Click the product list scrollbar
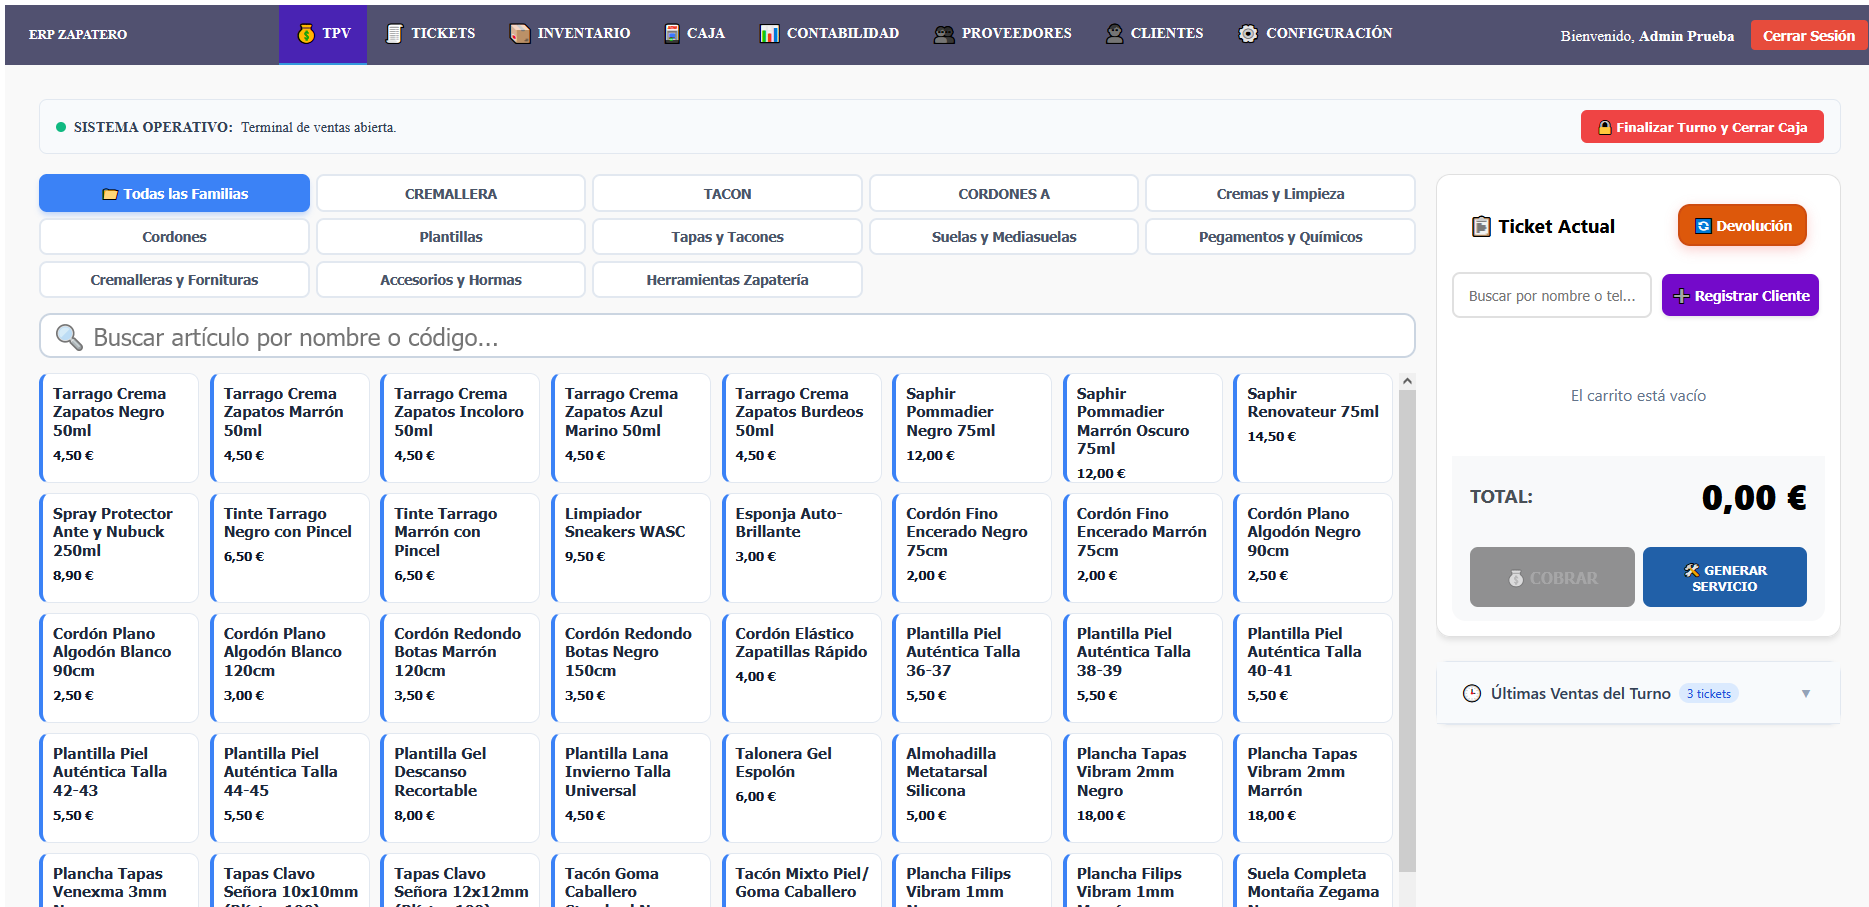 pyautogui.click(x=1407, y=630)
